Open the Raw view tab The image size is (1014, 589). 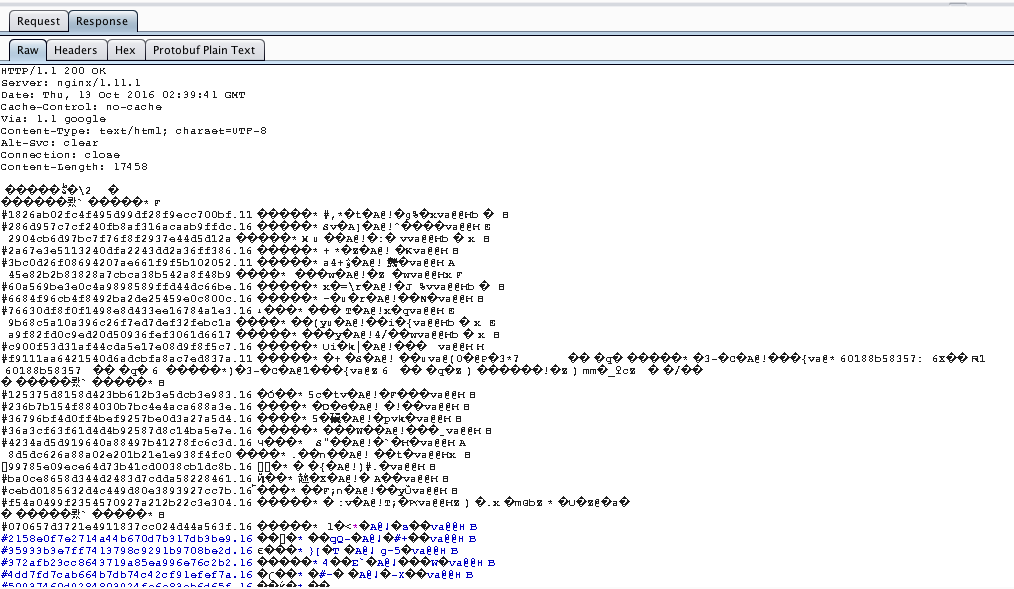[28, 50]
